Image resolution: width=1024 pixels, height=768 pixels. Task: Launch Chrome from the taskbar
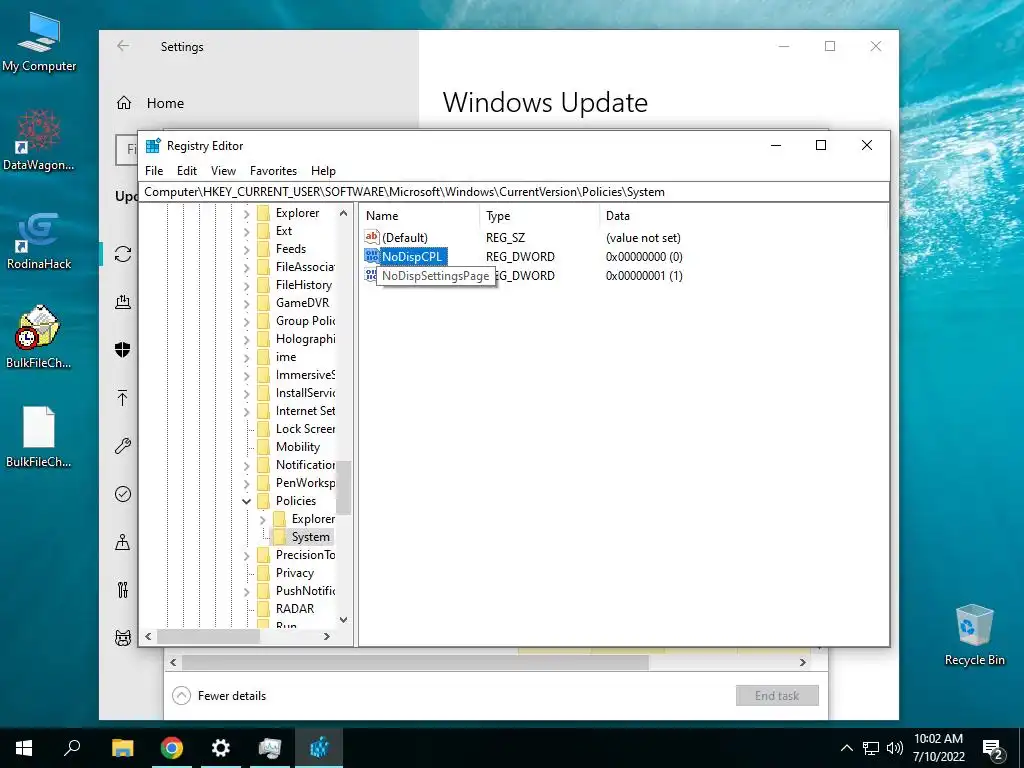171,748
